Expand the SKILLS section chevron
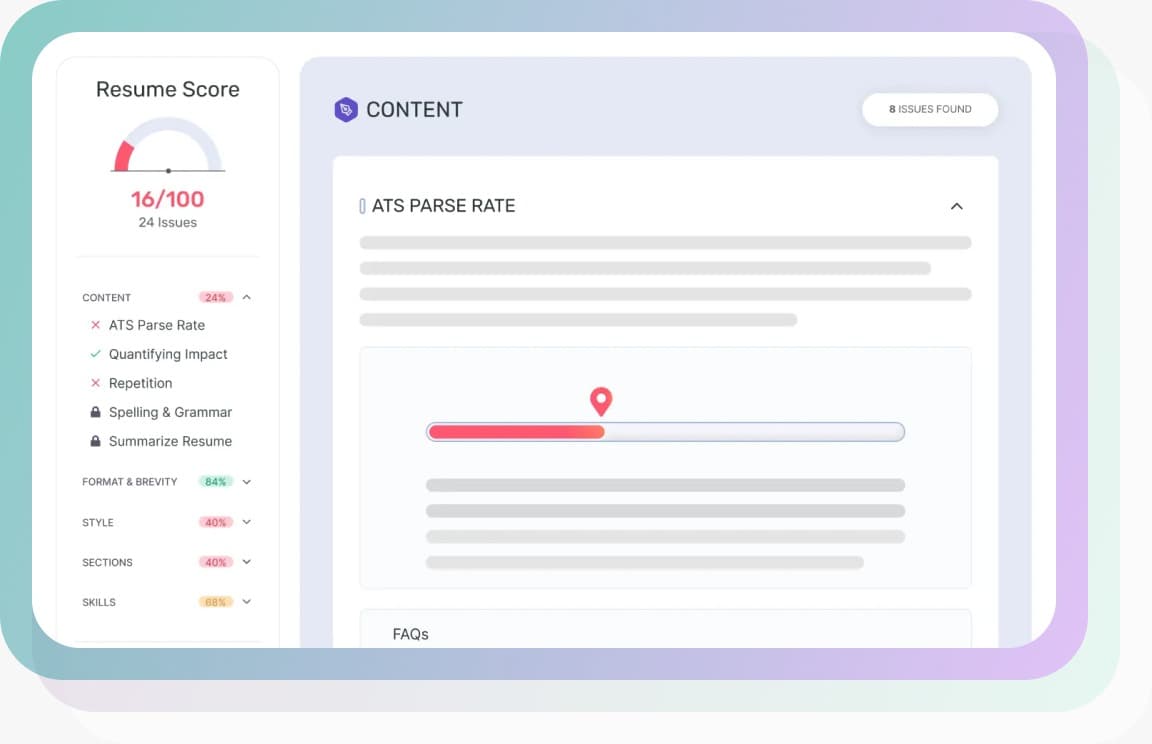 pyautogui.click(x=247, y=602)
